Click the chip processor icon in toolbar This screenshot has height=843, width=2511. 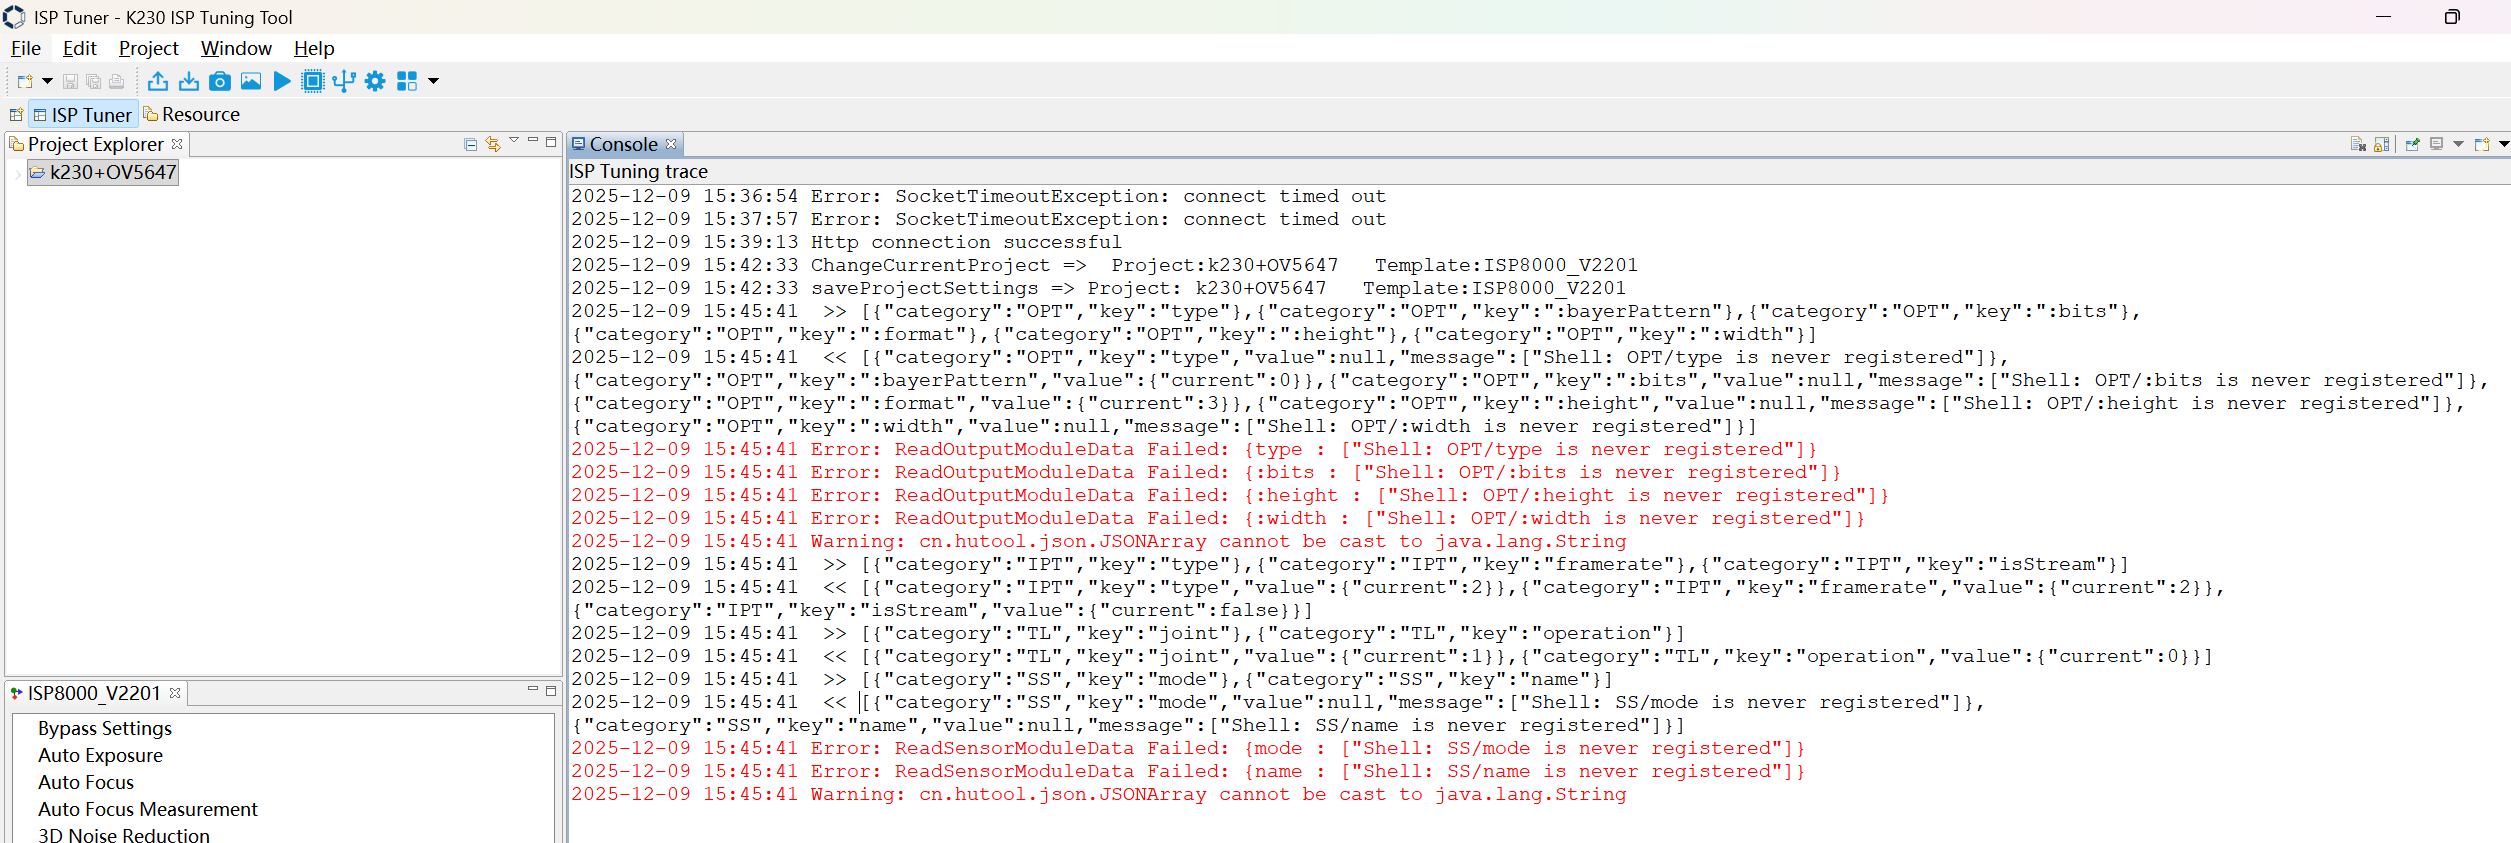[313, 81]
